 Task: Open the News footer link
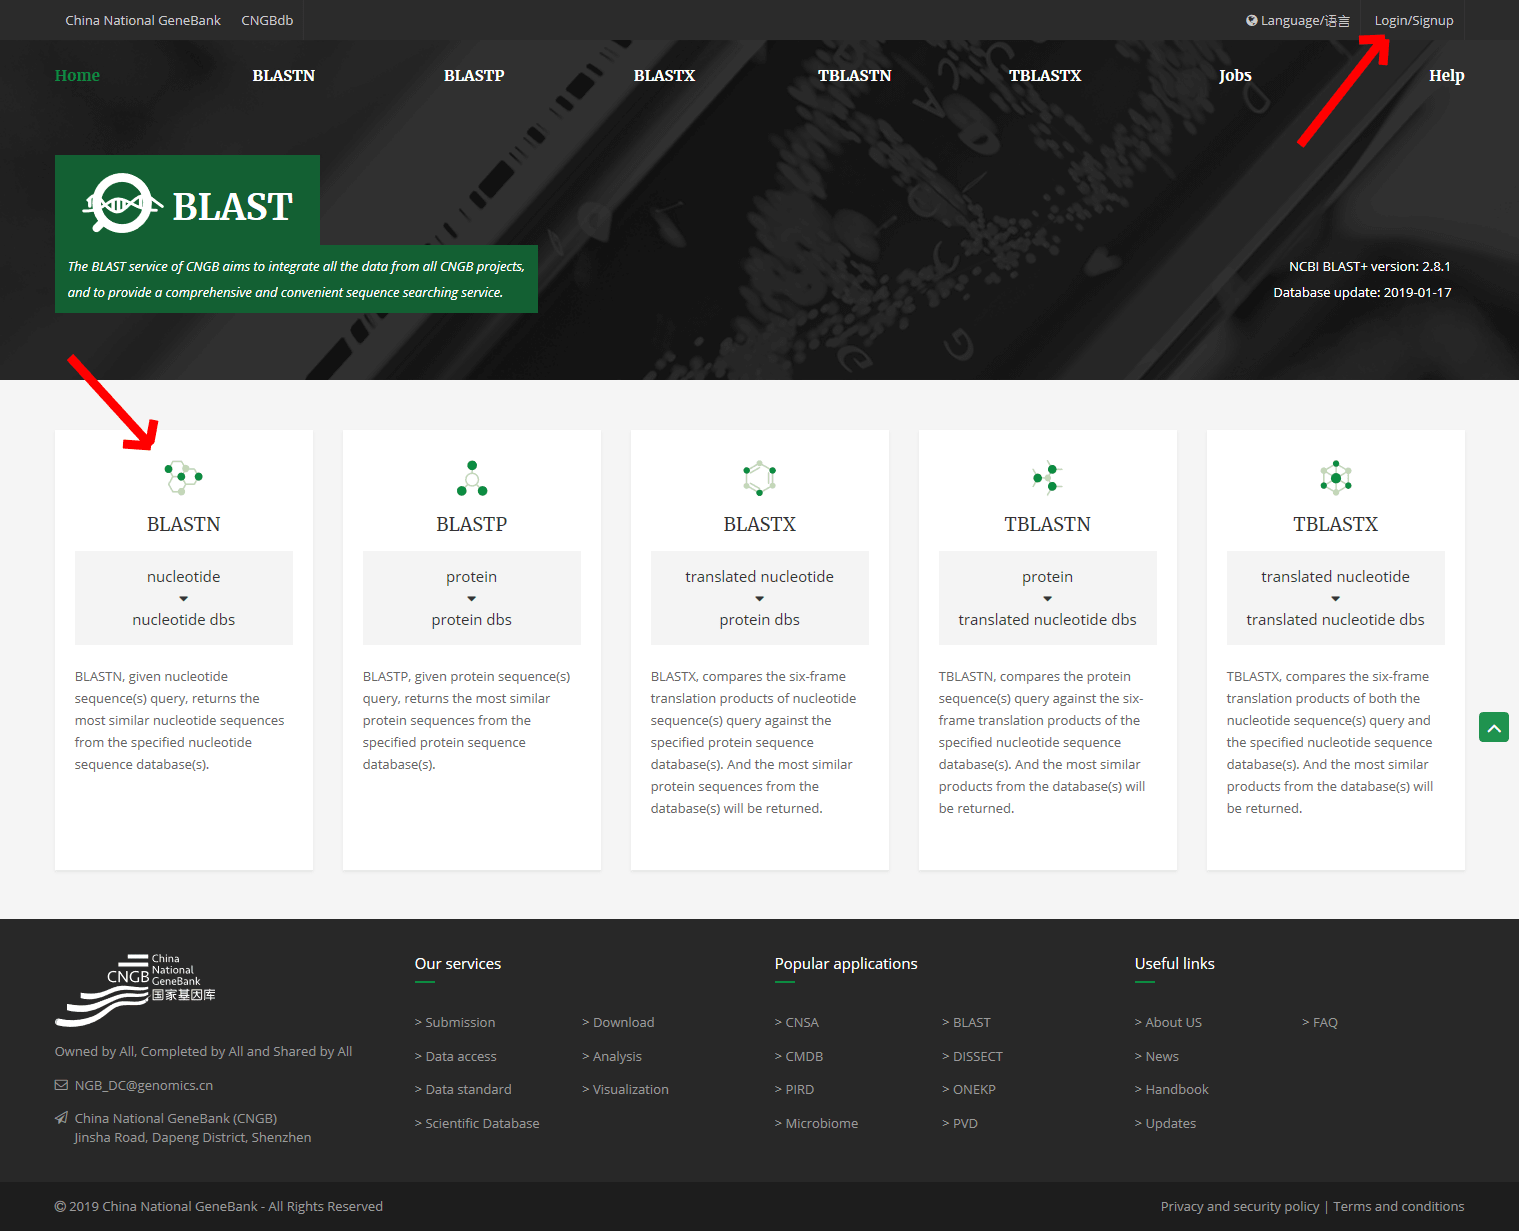[x=1157, y=1056]
